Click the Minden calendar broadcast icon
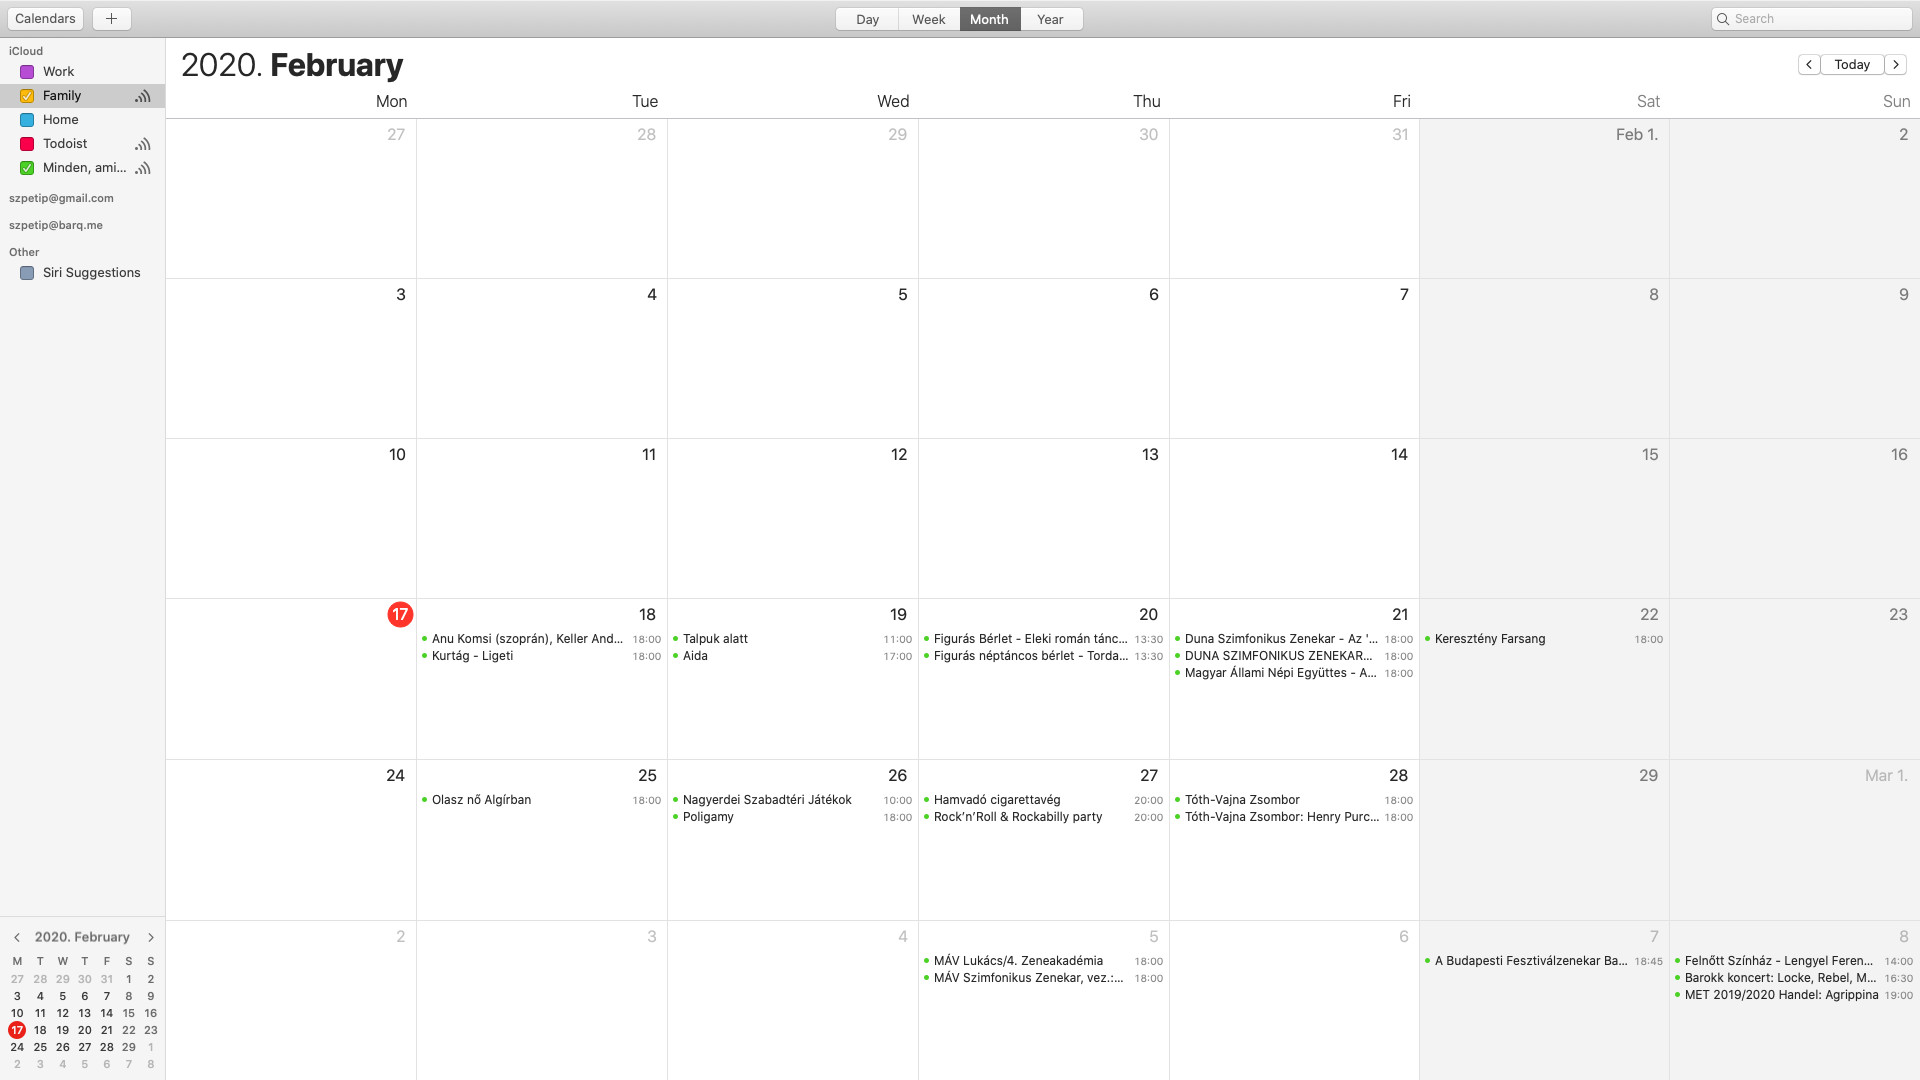 [x=143, y=168]
